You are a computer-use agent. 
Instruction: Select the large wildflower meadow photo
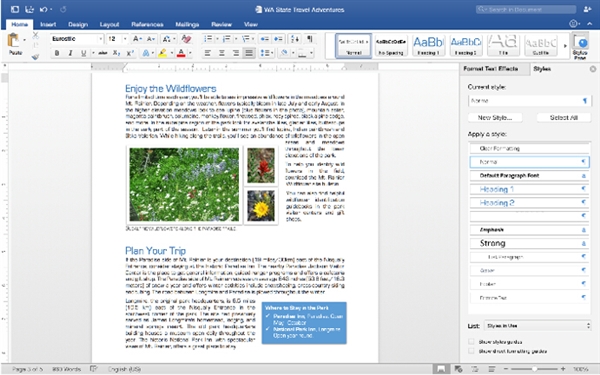tap(184, 184)
